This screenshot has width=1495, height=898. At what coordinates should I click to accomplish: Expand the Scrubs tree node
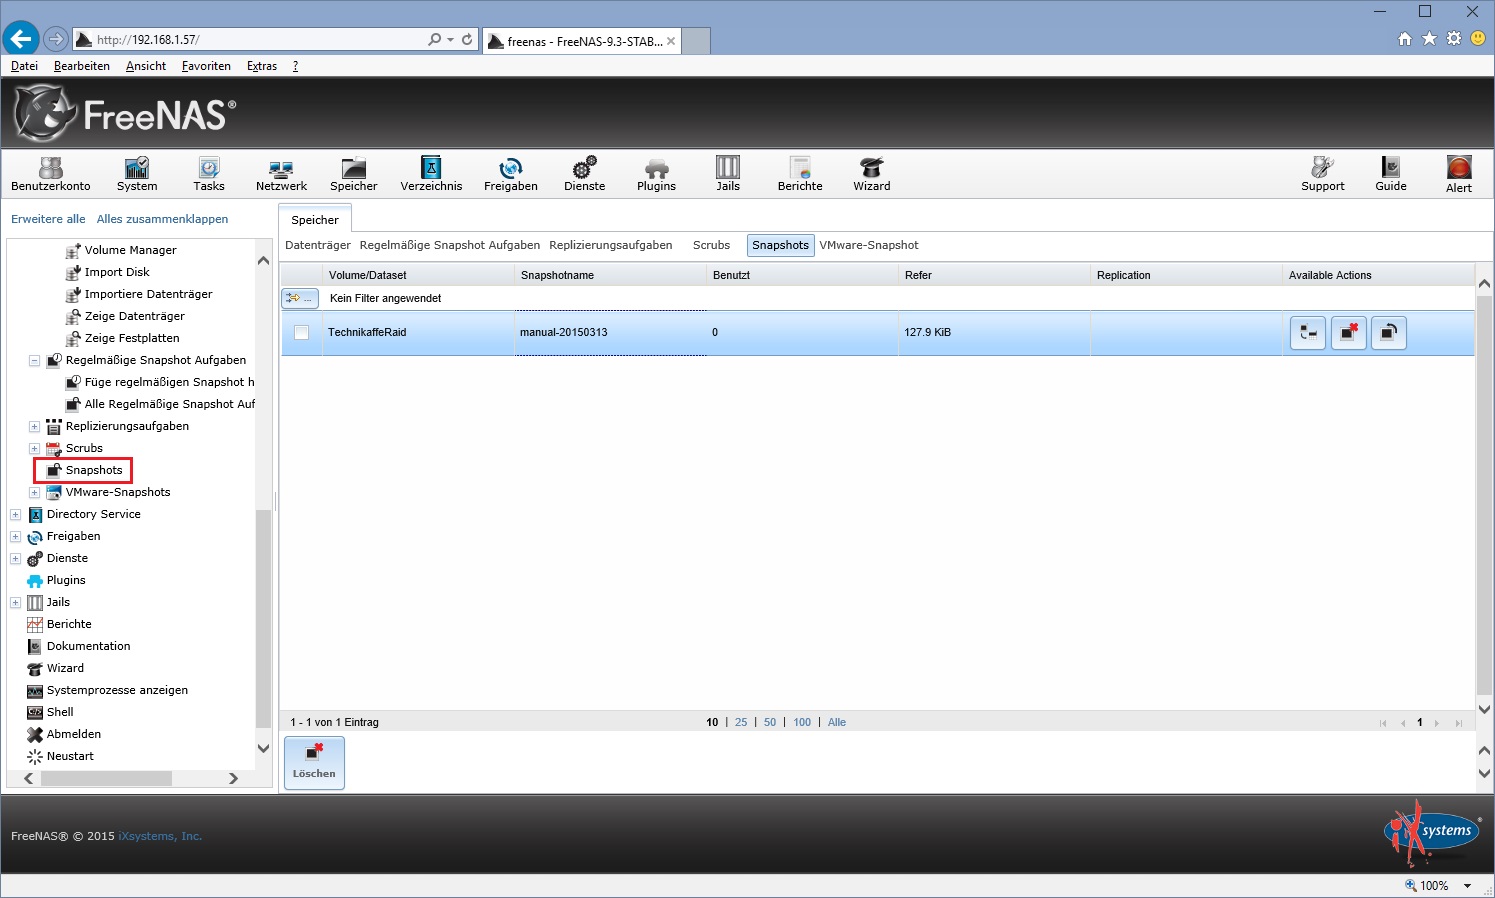(34, 449)
